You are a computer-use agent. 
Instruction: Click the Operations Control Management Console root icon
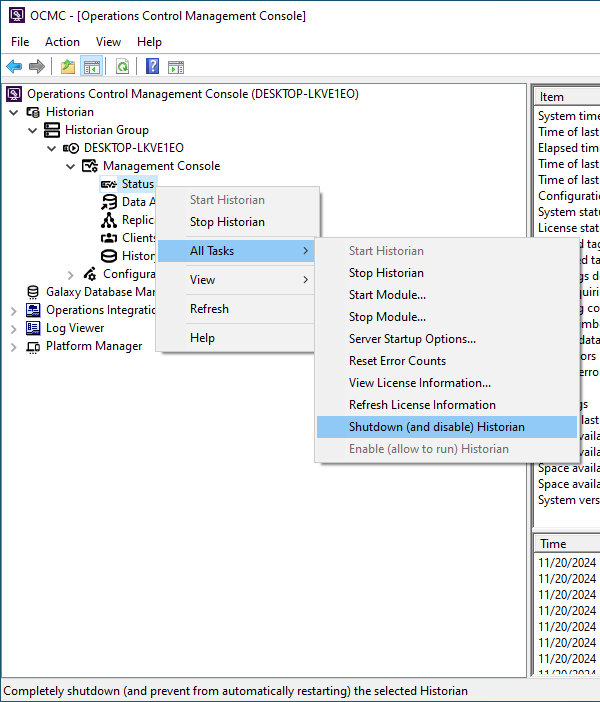coord(14,94)
